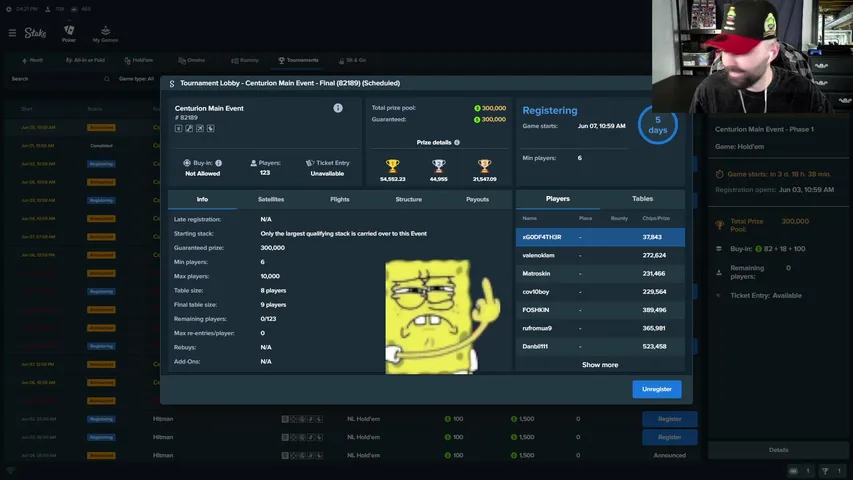Open the Poker section with the cards icon
The height and width of the screenshot is (480, 853).
(69, 33)
